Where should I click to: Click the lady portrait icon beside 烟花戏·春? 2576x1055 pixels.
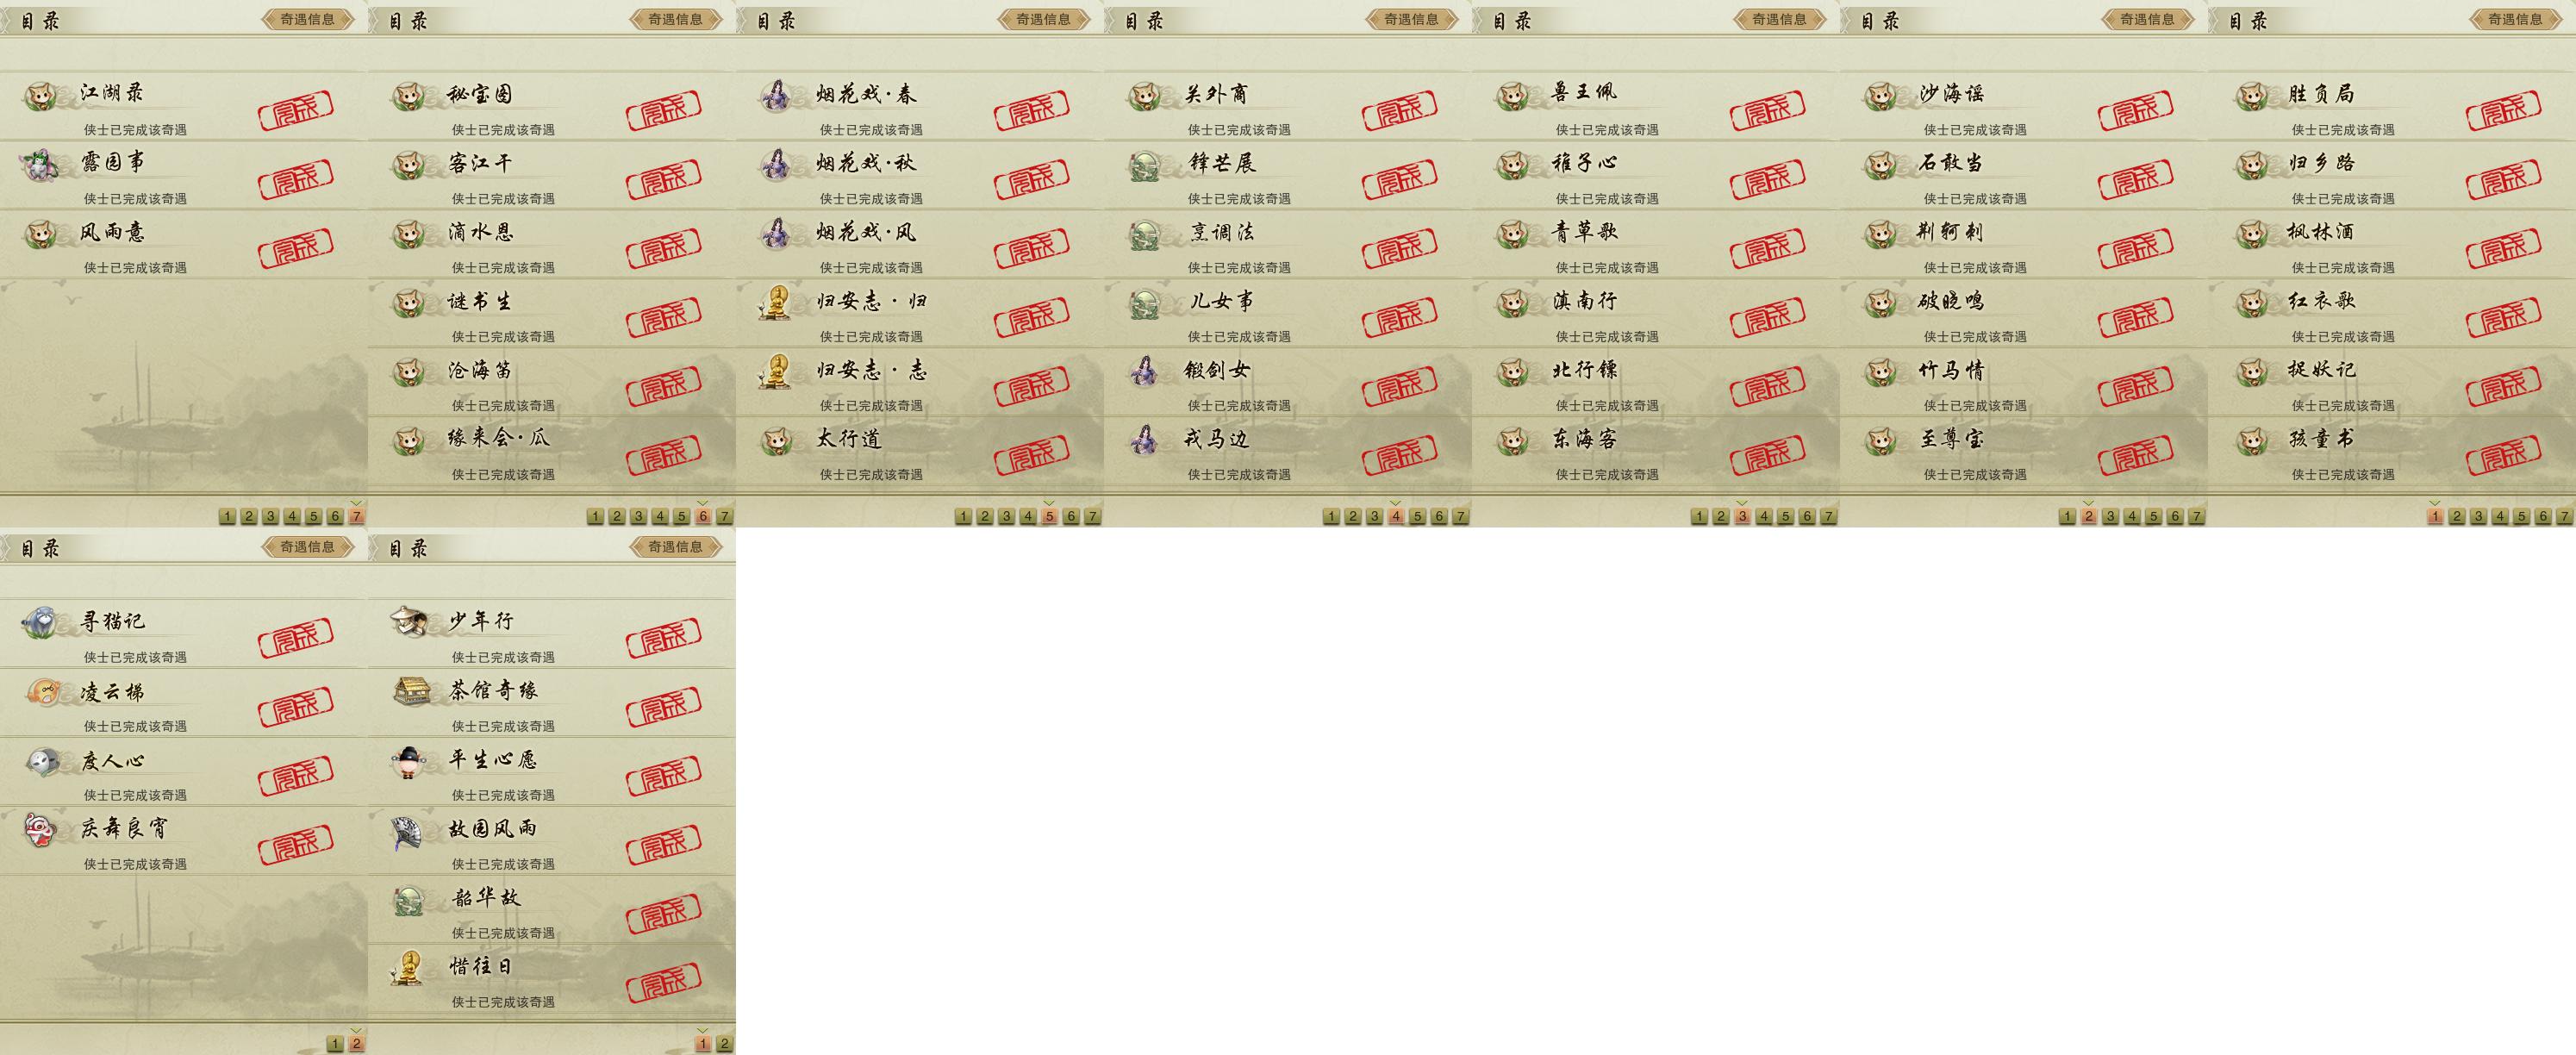(777, 96)
